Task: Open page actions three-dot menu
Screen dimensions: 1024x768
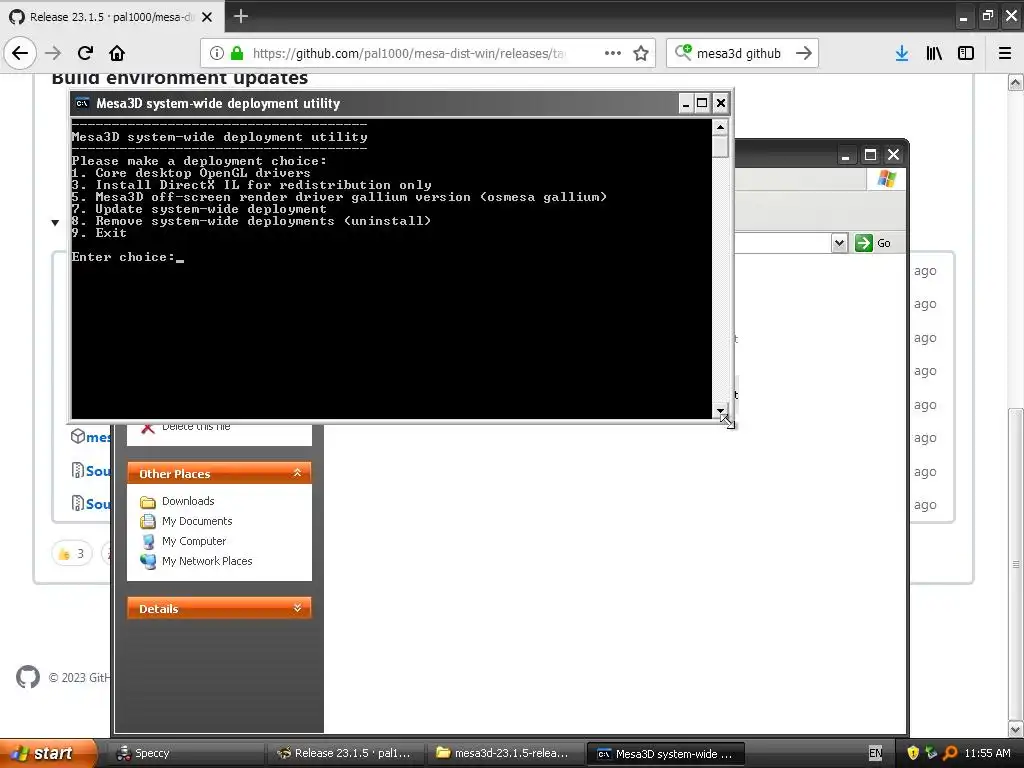Action: point(613,53)
